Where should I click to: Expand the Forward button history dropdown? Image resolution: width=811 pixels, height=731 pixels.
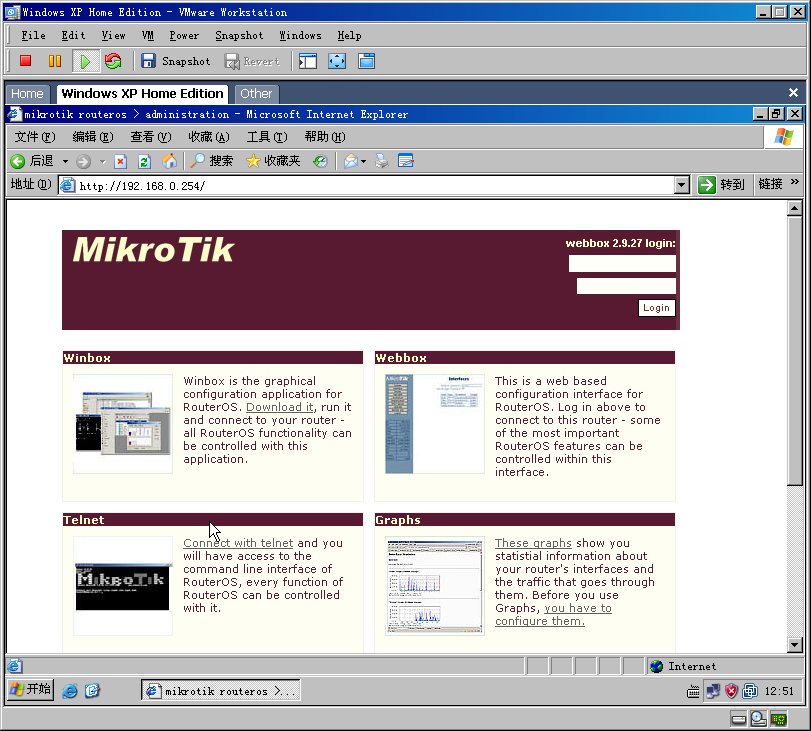[x=102, y=161]
